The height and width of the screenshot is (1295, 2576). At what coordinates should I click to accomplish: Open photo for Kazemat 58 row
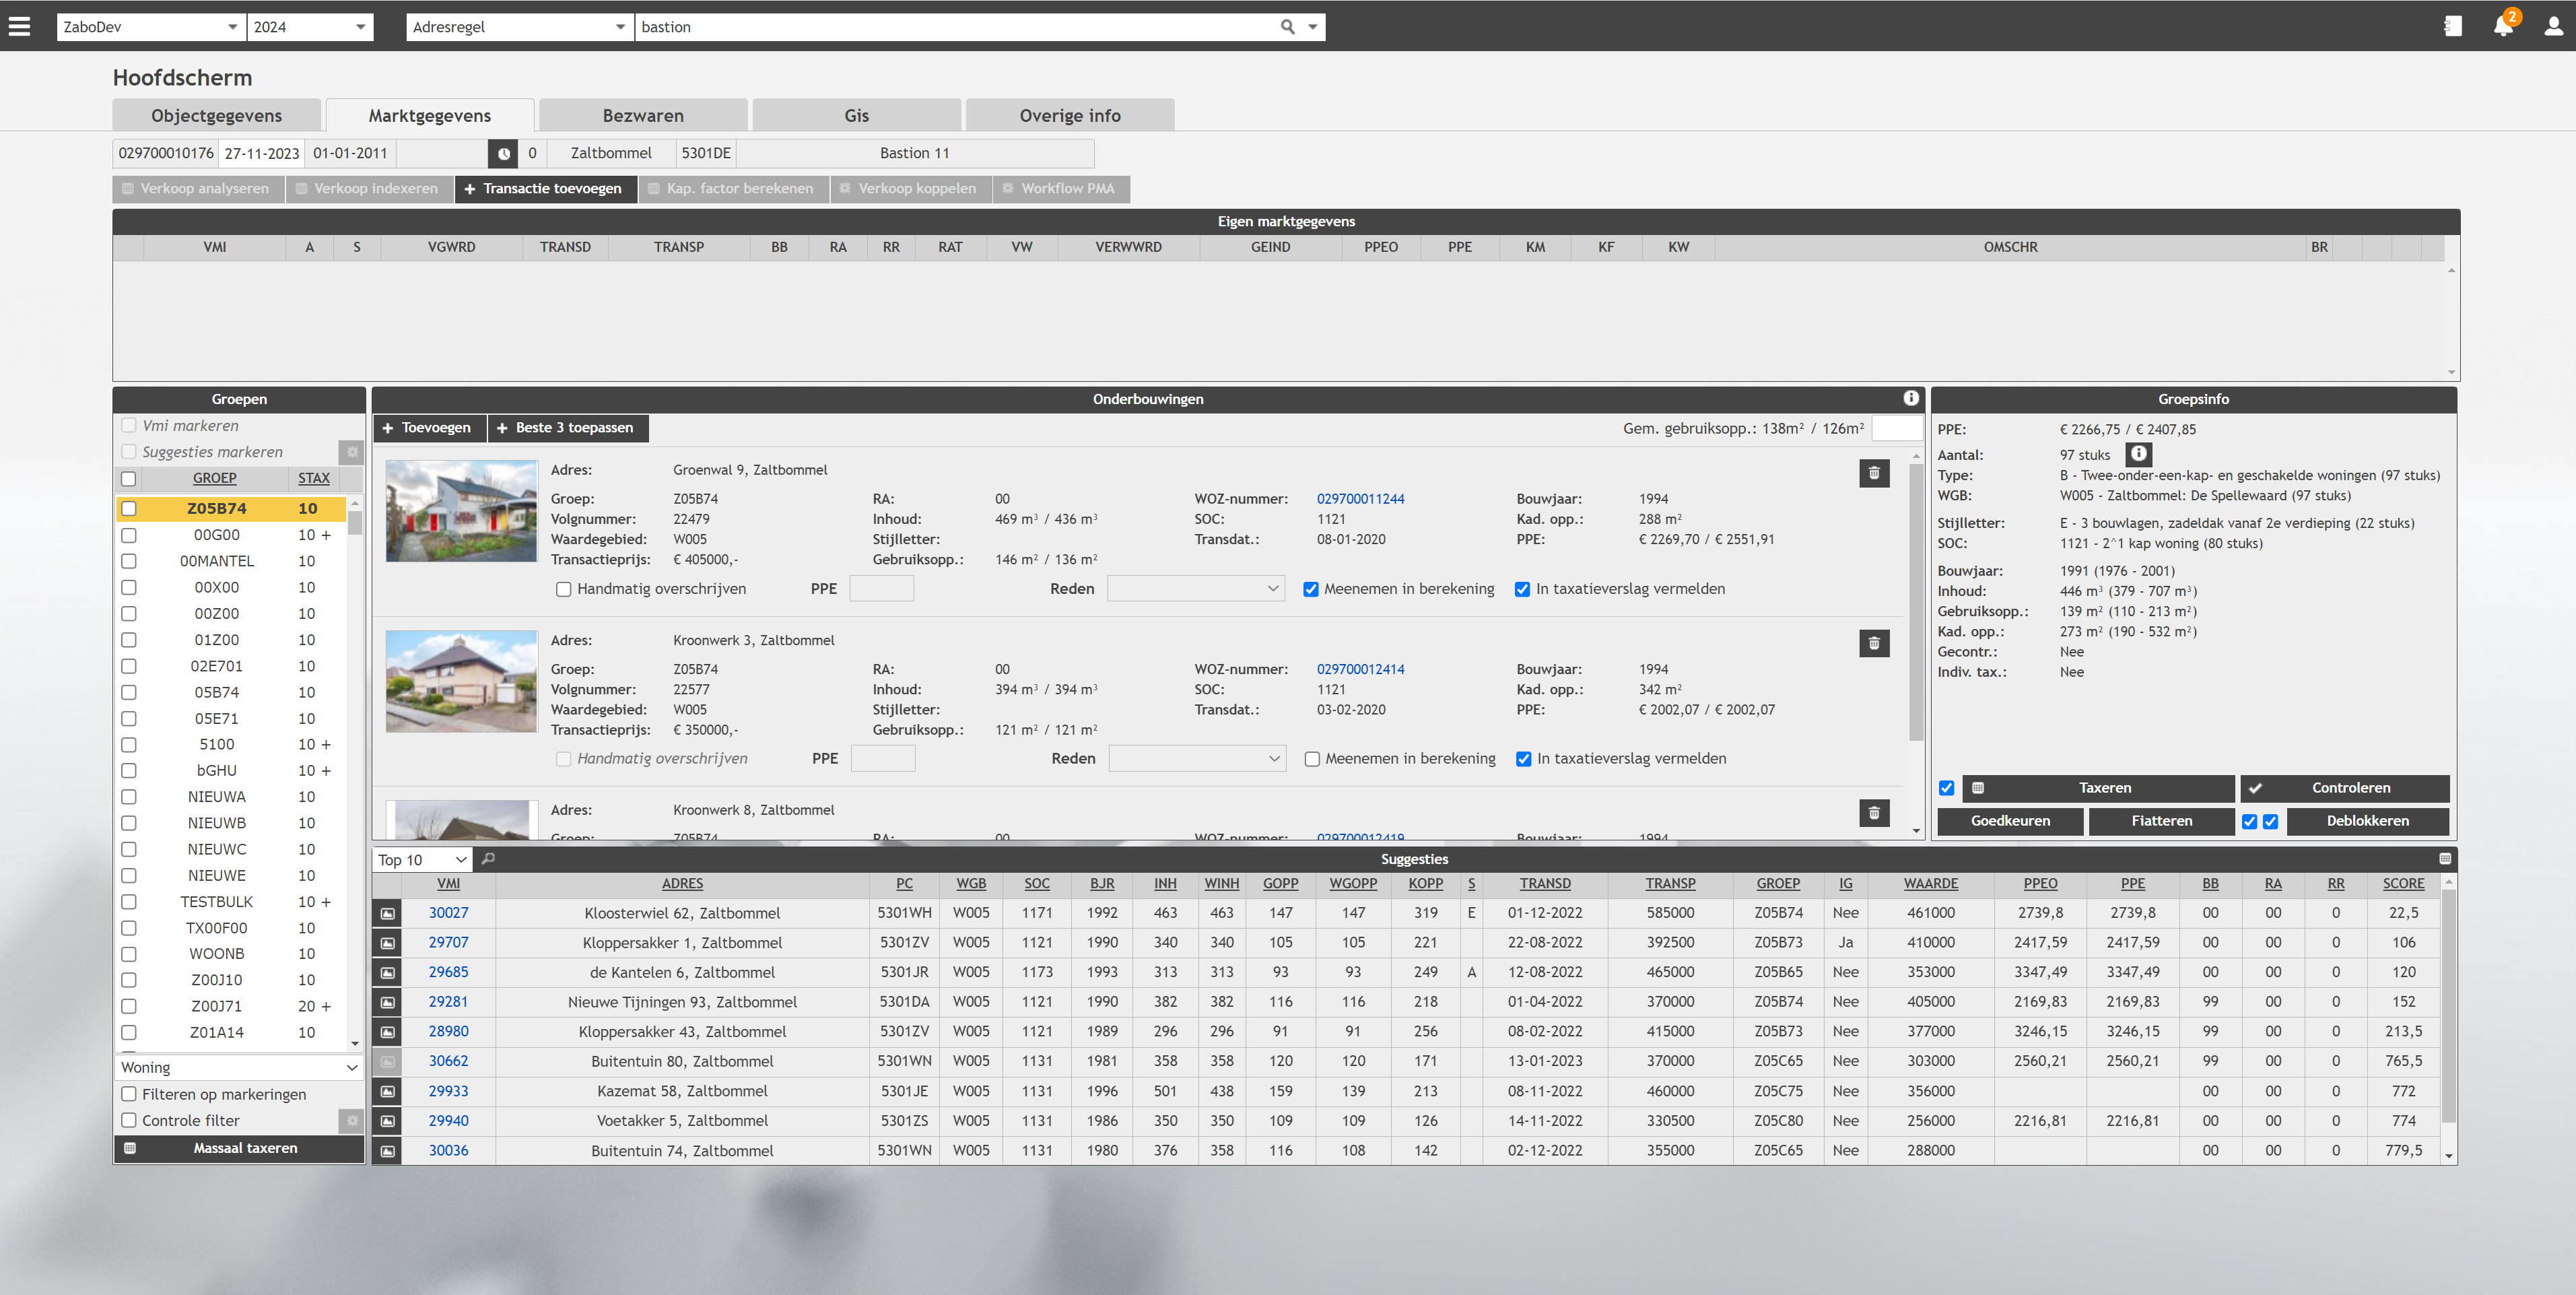tap(388, 1092)
